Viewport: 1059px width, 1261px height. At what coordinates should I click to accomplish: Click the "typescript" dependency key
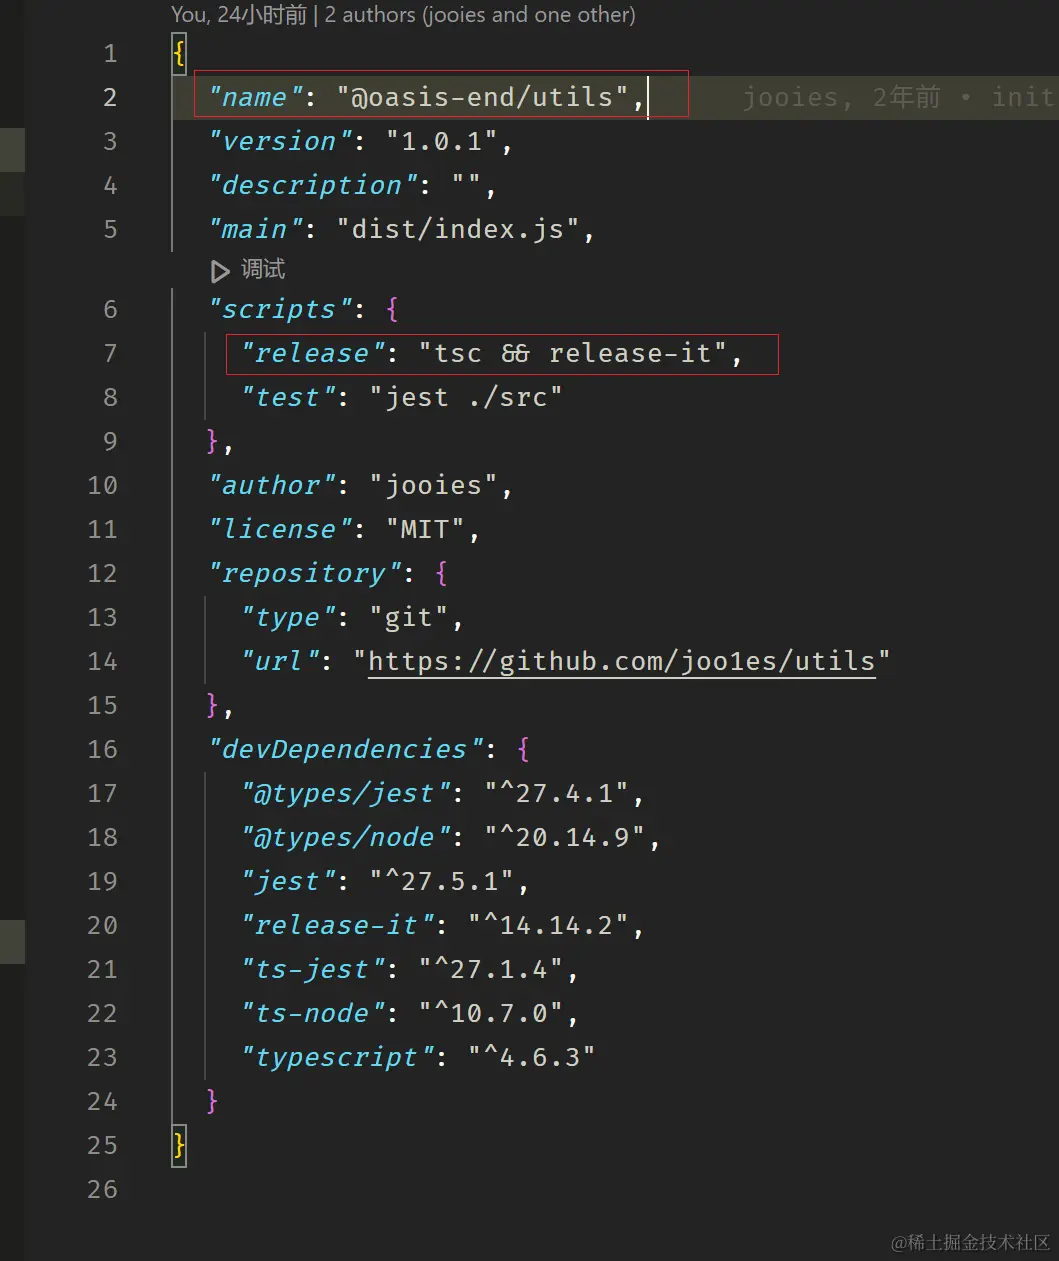[x=336, y=1057]
